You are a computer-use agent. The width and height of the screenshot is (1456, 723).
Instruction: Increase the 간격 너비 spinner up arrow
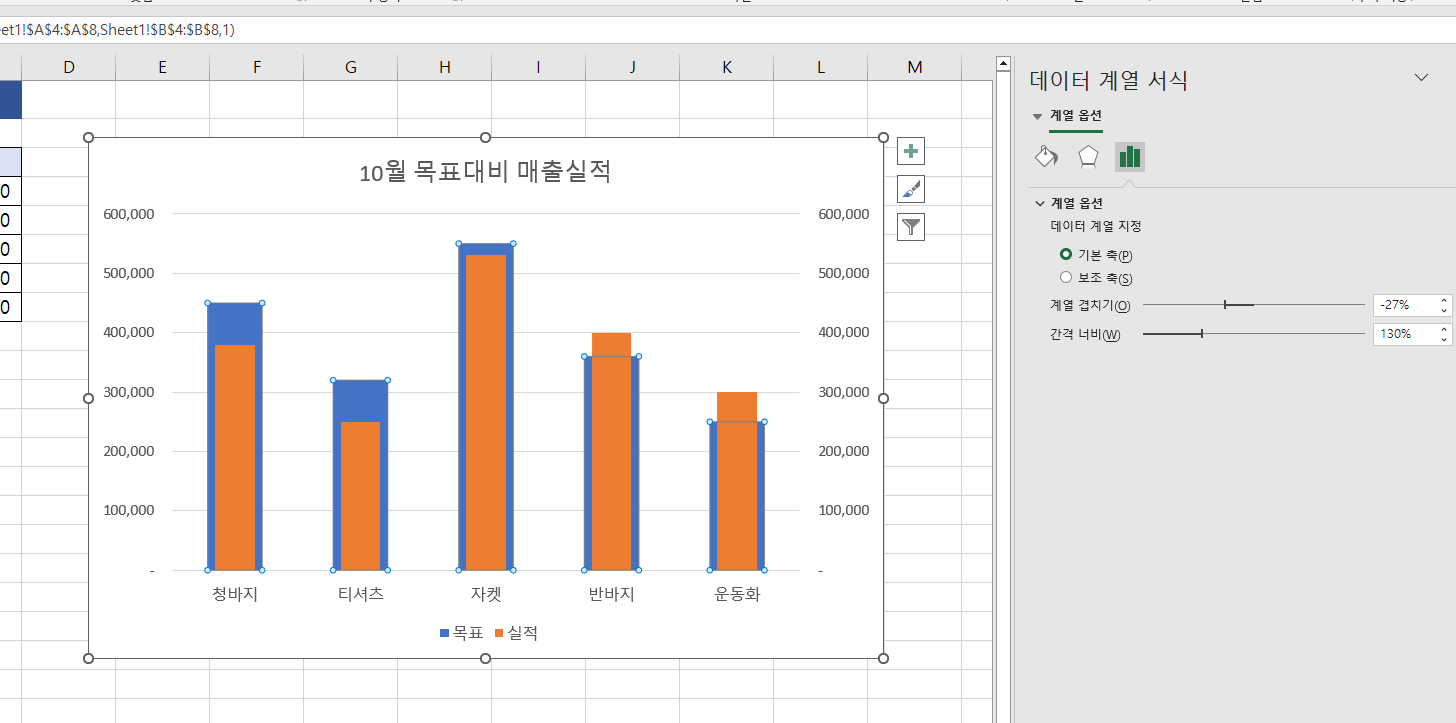[x=1443, y=329]
